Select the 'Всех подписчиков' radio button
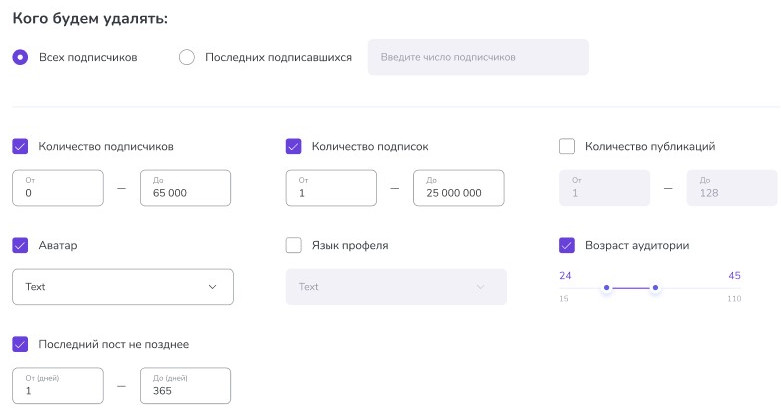The width and height of the screenshot is (781, 415). [x=20, y=57]
